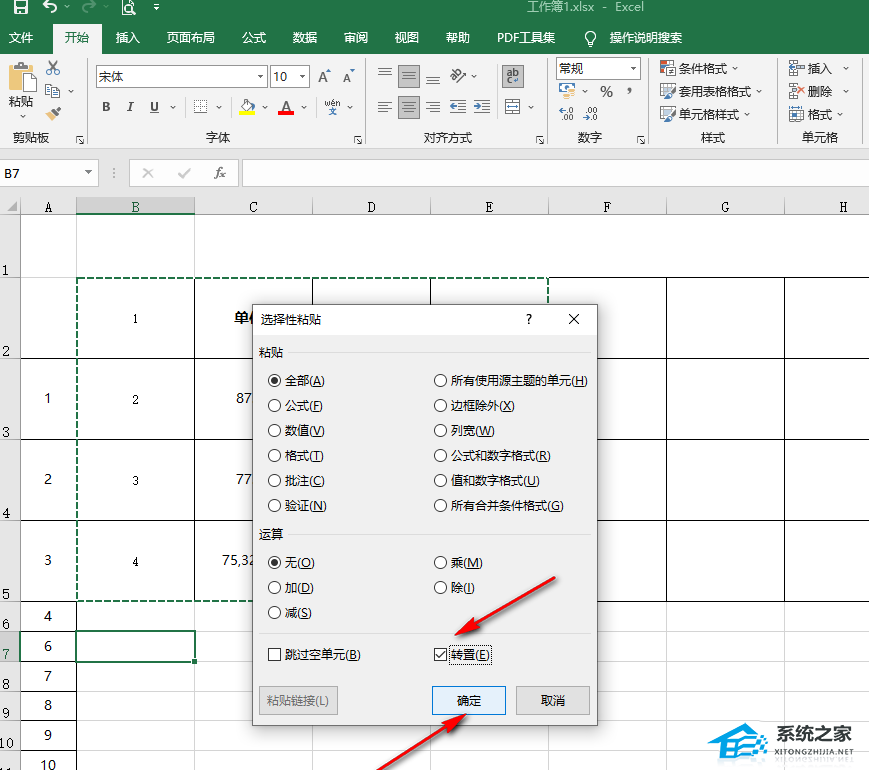This screenshot has width=869, height=770.
Task: Apply Percent Style number format
Action: pyautogui.click(x=606, y=91)
